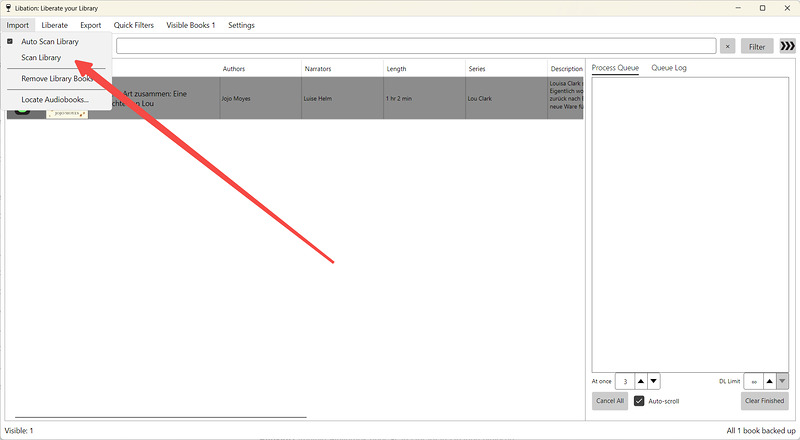Viewport: 800px width, 440px height.
Task: Apply the search with the Filter button
Action: click(757, 46)
